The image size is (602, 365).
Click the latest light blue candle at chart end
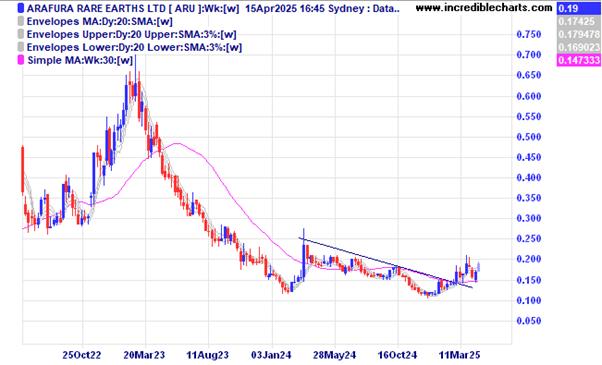(479, 266)
